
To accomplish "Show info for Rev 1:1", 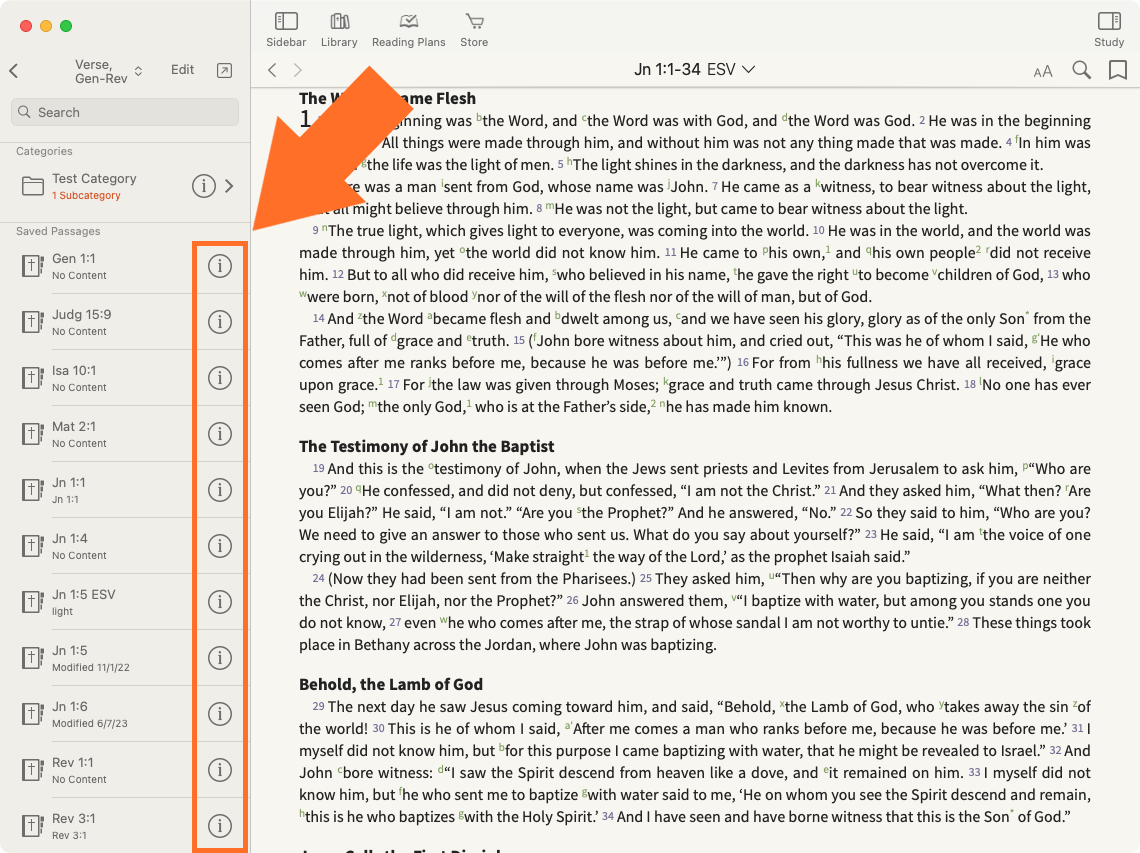I will (x=220, y=770).
